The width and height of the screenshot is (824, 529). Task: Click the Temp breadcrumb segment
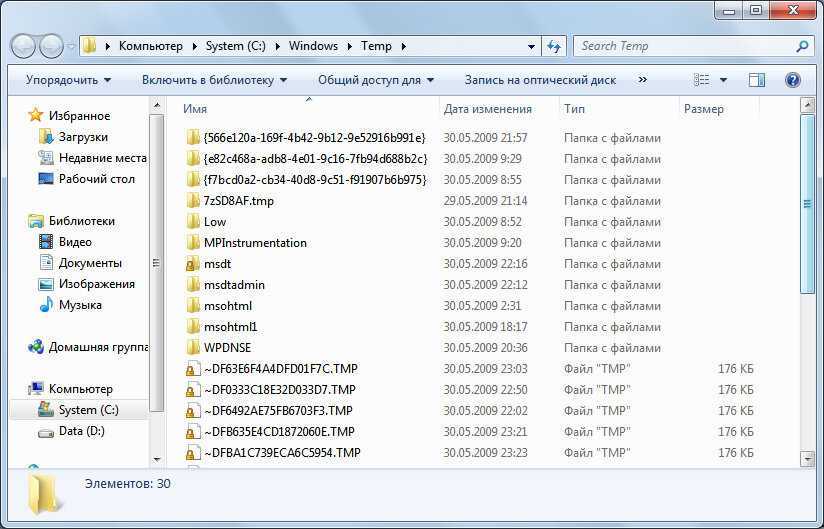coord(376,46)
